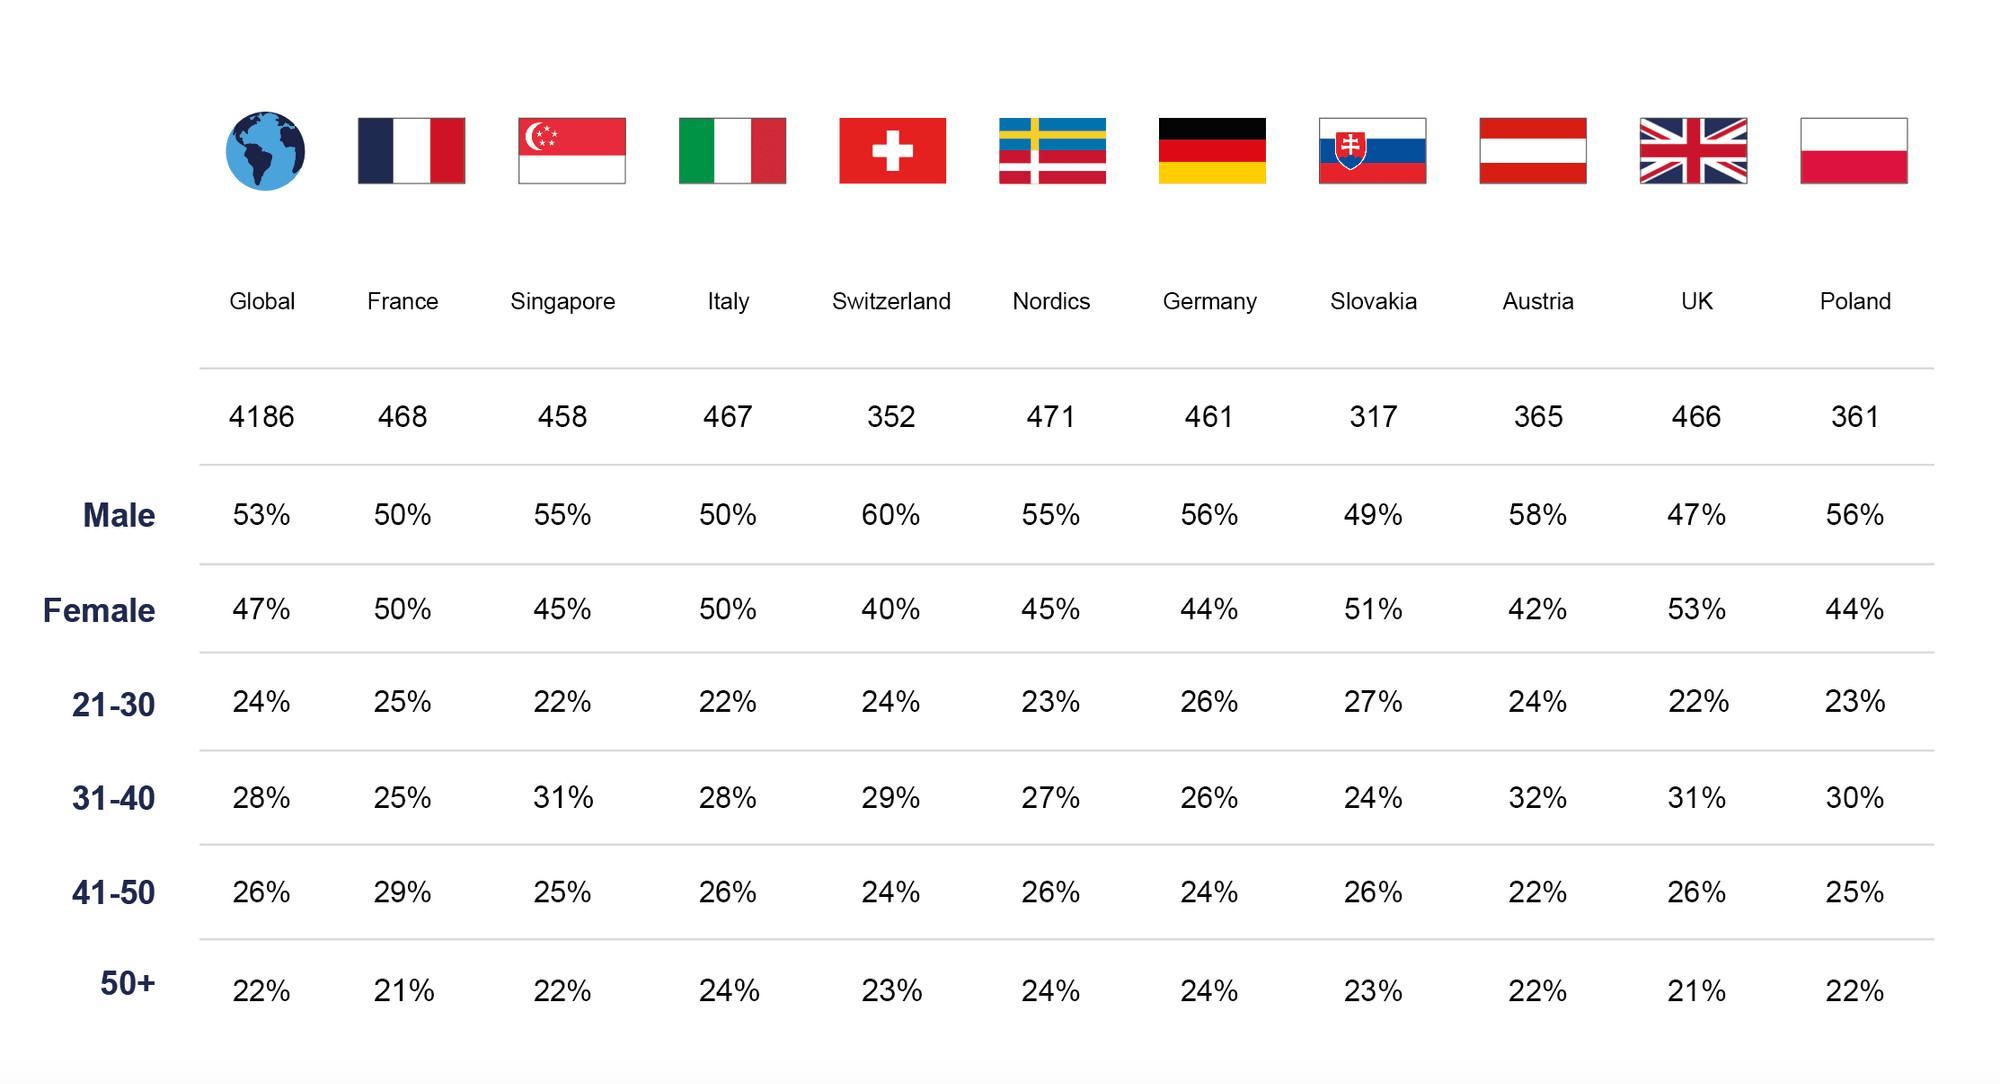Click the Singapore flag icon

pos(572,151)
